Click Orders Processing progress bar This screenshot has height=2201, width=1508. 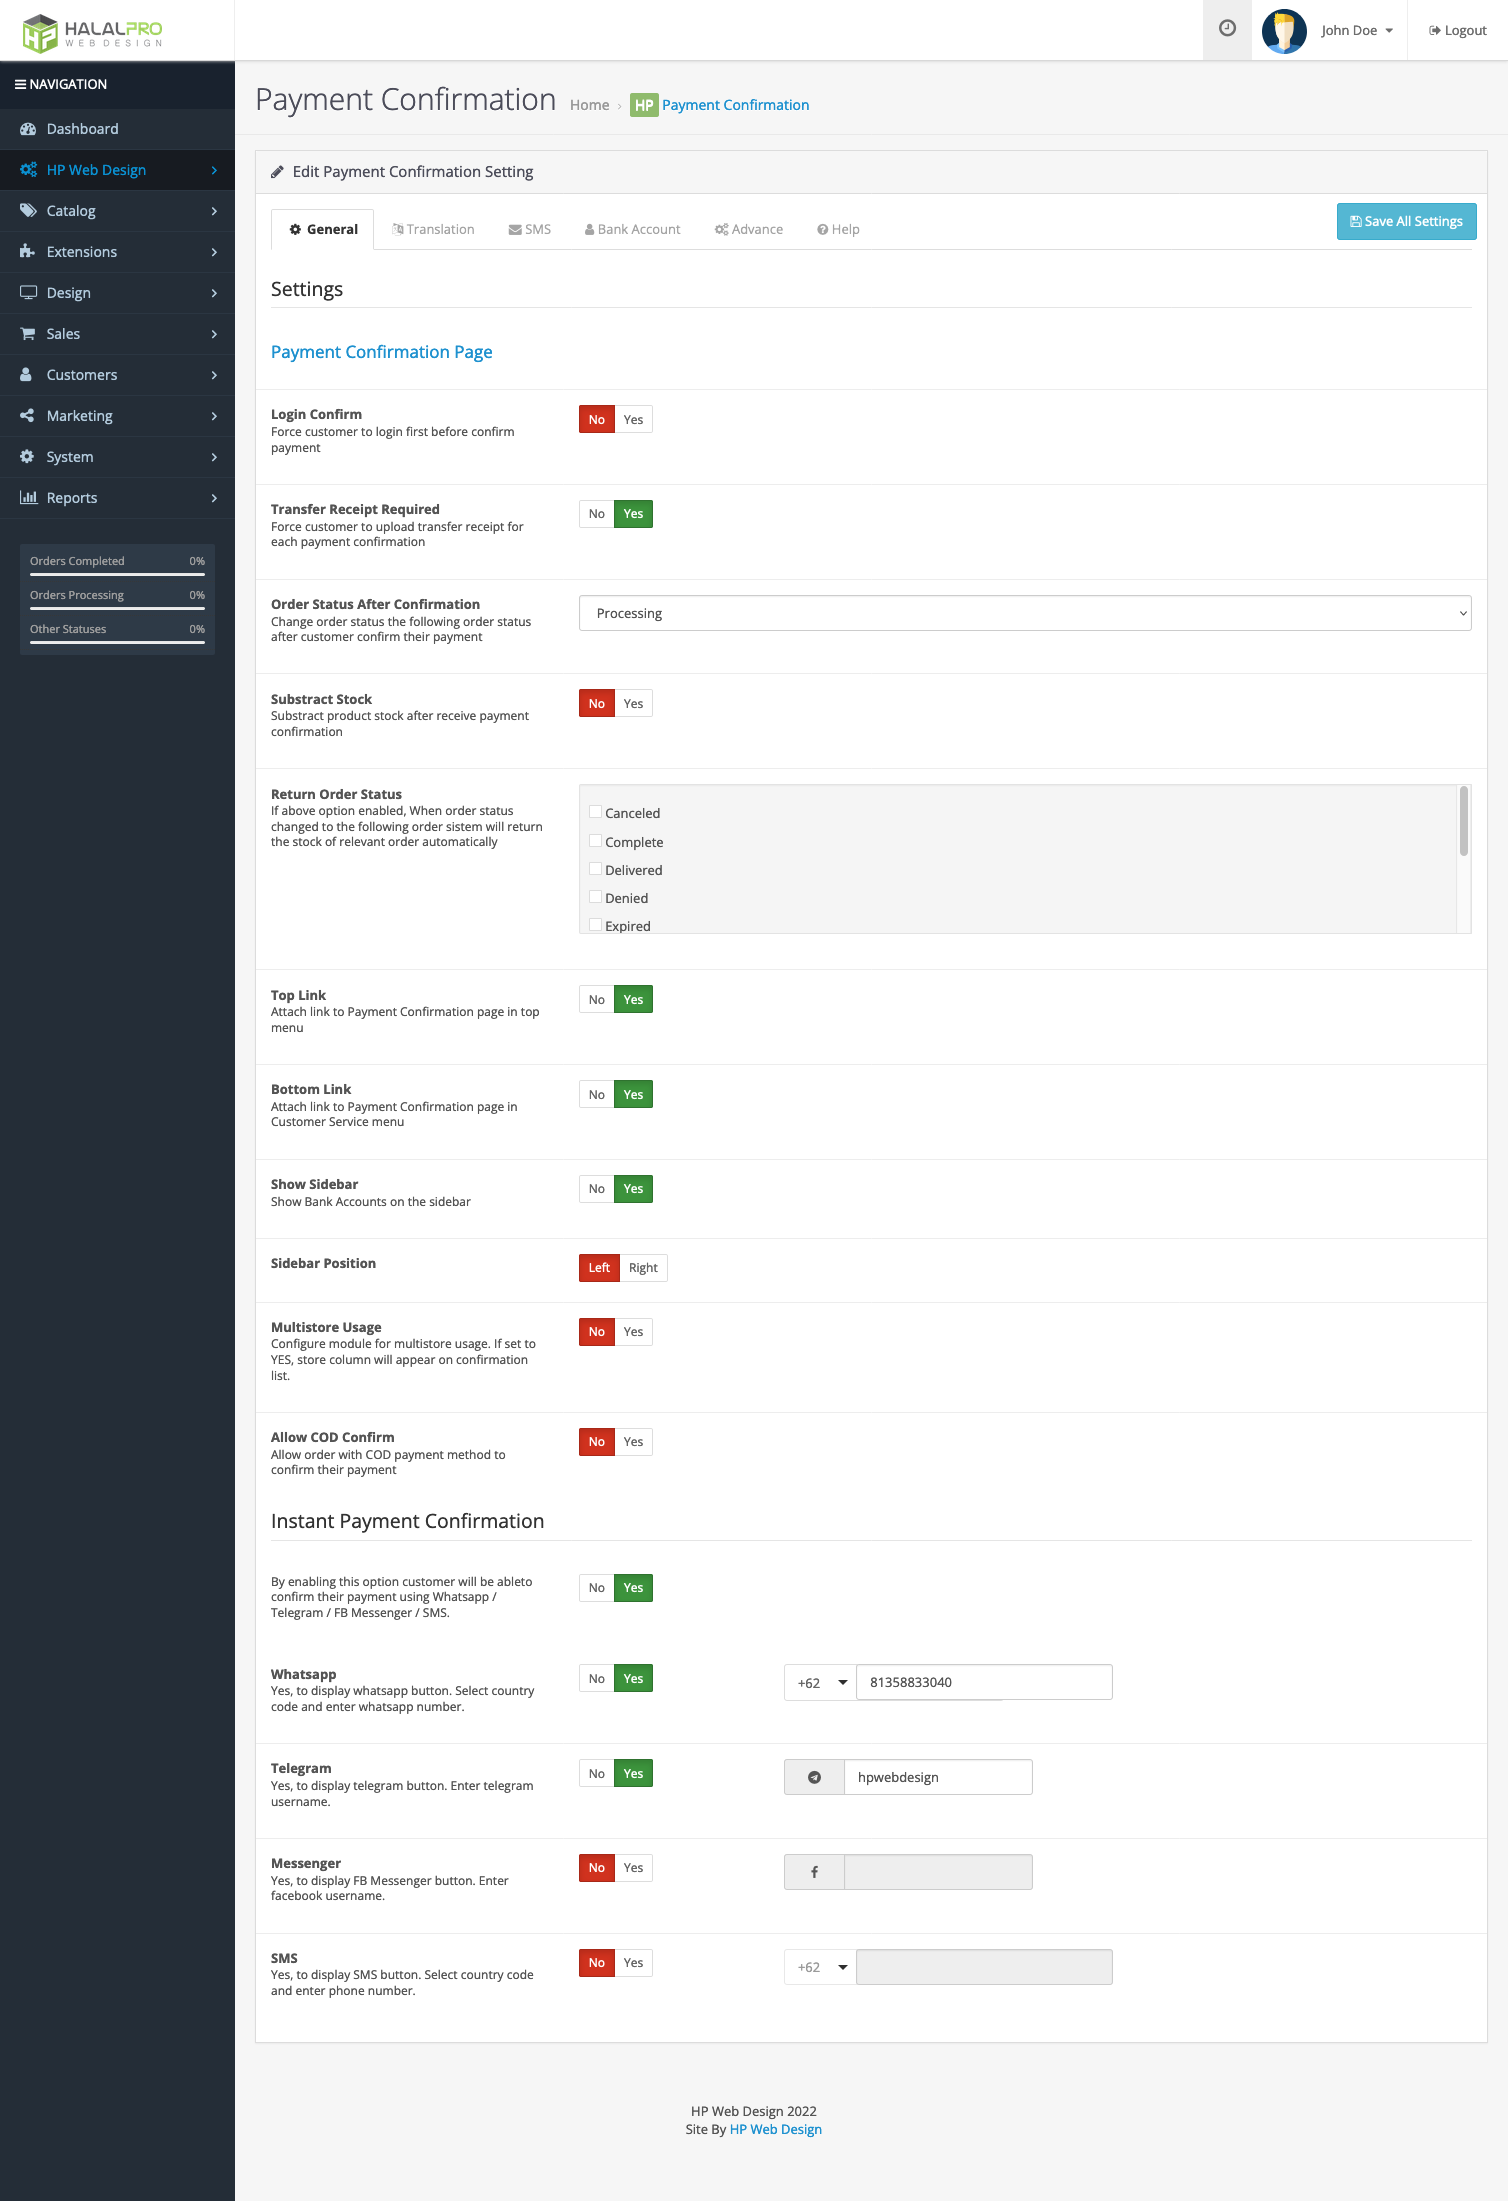click(x=117, y=608)
